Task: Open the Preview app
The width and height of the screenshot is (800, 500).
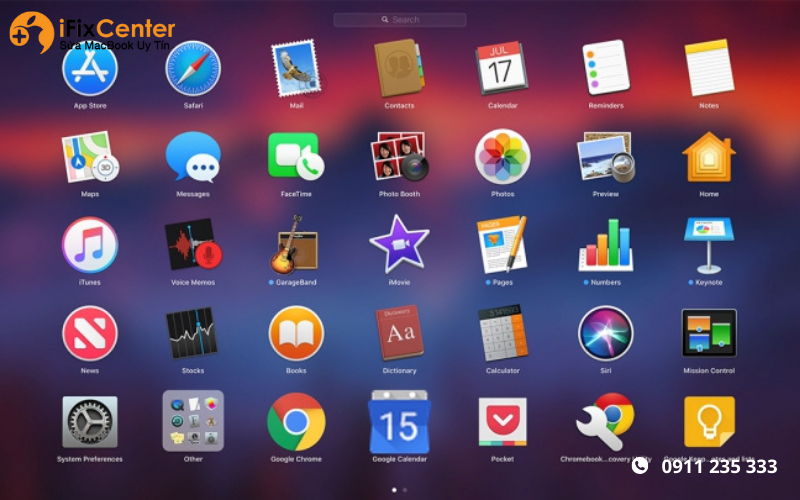Action: (606, 157)
